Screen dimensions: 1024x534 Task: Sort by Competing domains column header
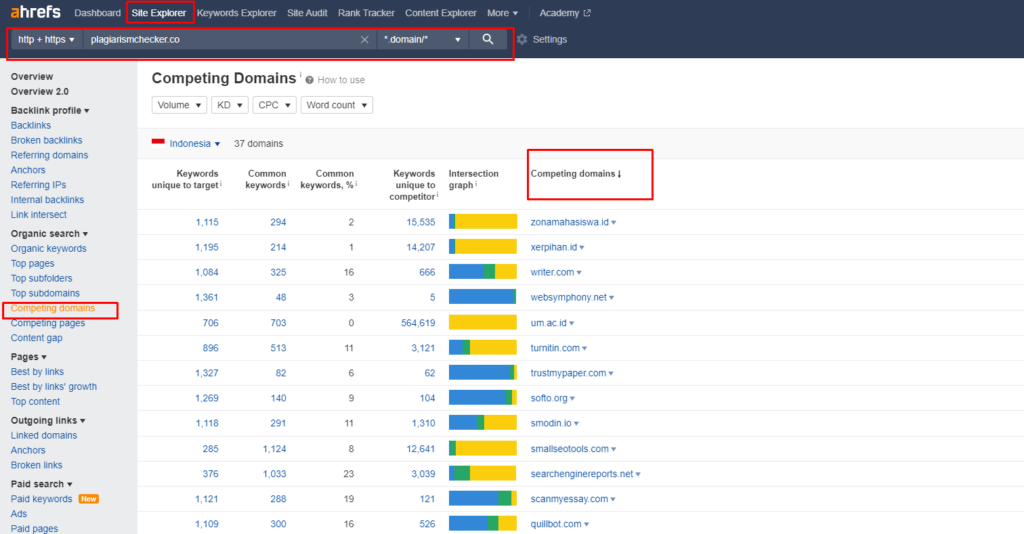[x=575, y=174]
